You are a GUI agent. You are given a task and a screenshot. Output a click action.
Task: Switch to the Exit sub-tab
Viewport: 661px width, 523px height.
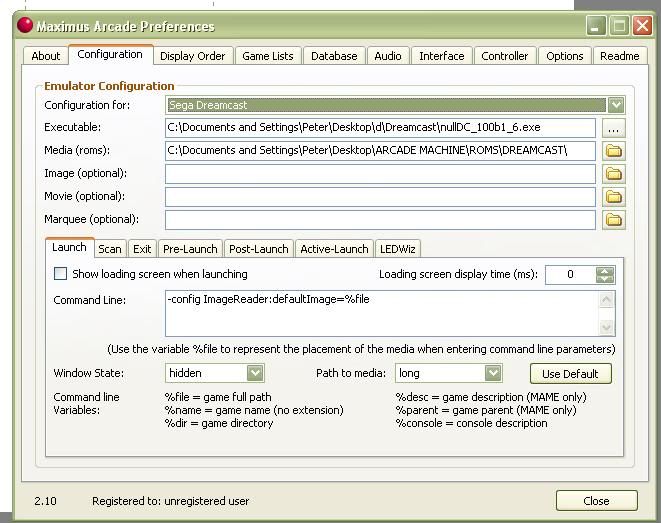coord(142,249)
